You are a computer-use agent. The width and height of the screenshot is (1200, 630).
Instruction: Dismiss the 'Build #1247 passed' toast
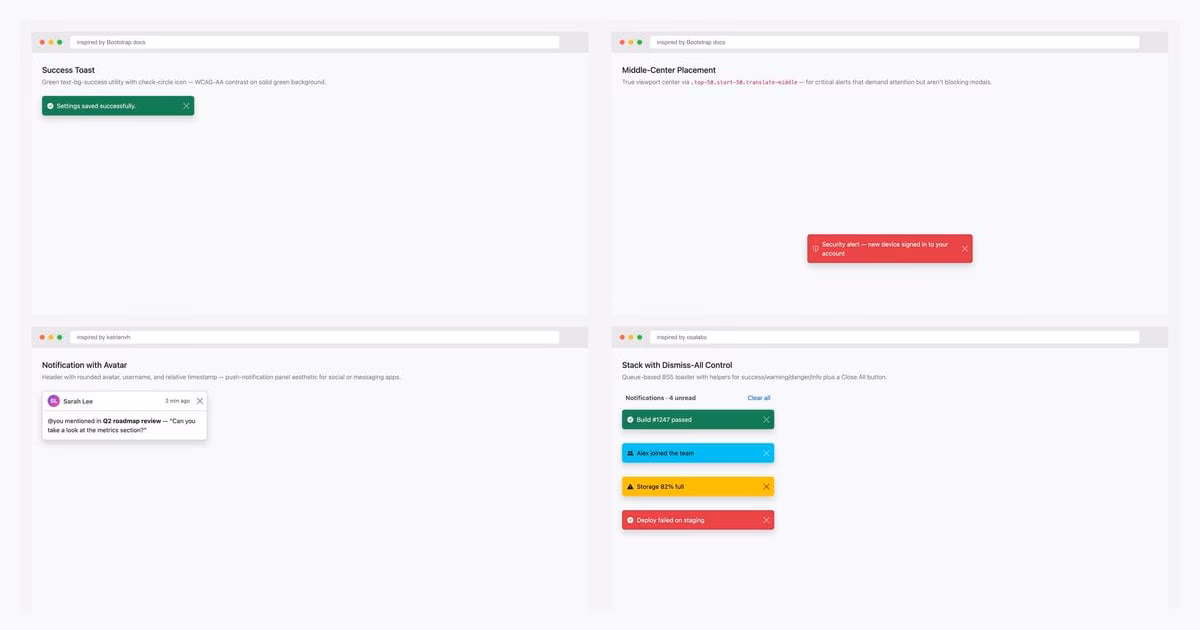pyautogui.click(x=766, y=420)
